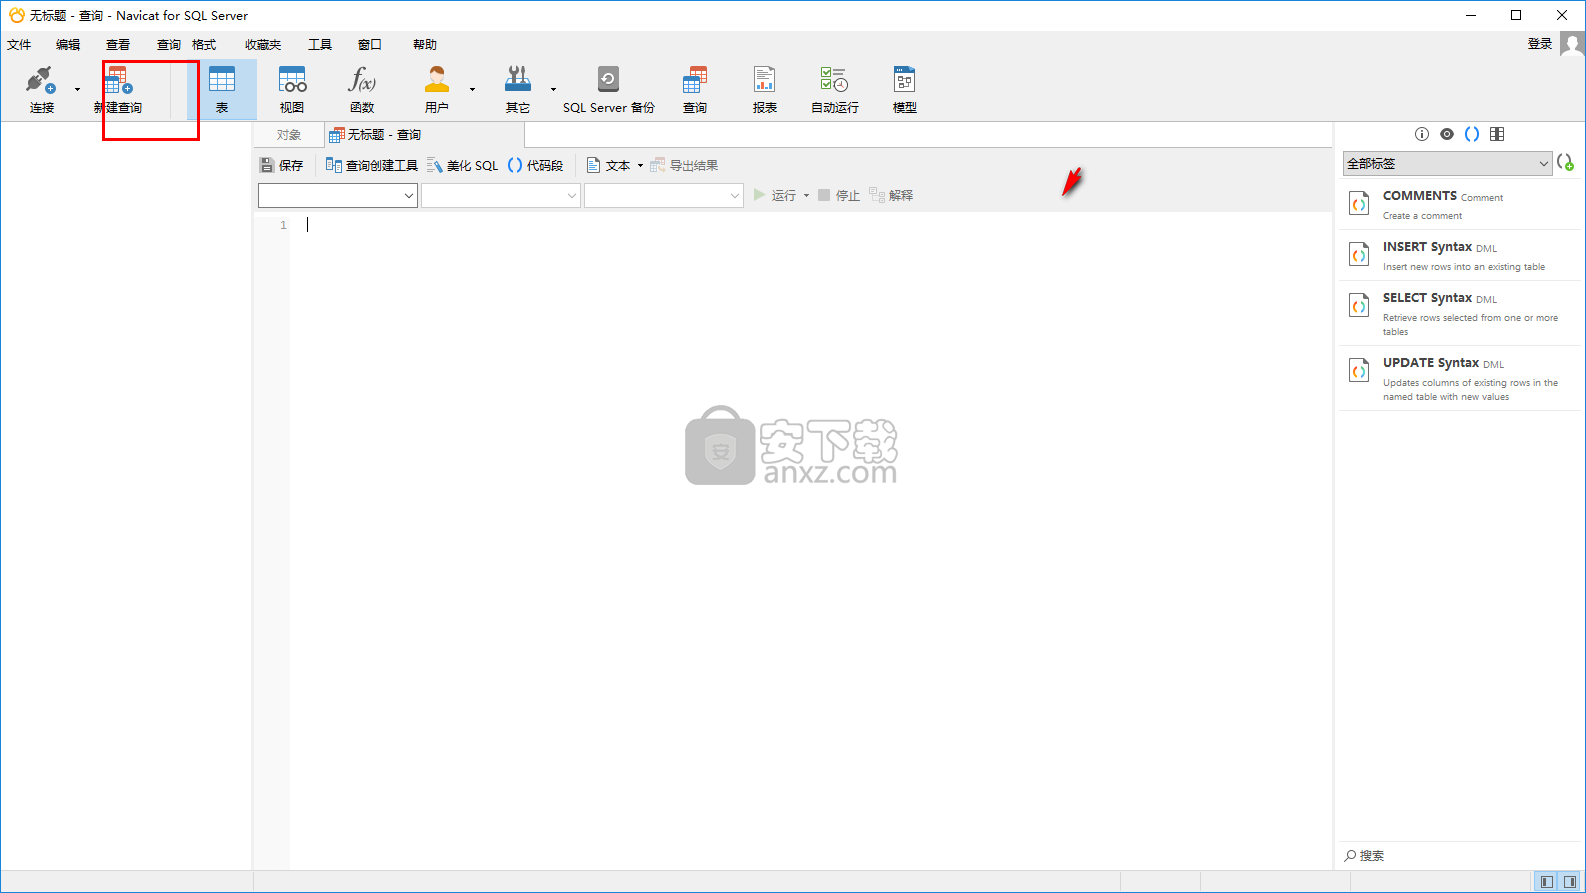Open the 收藏夹 favorites menu

(x=263, y=44)
